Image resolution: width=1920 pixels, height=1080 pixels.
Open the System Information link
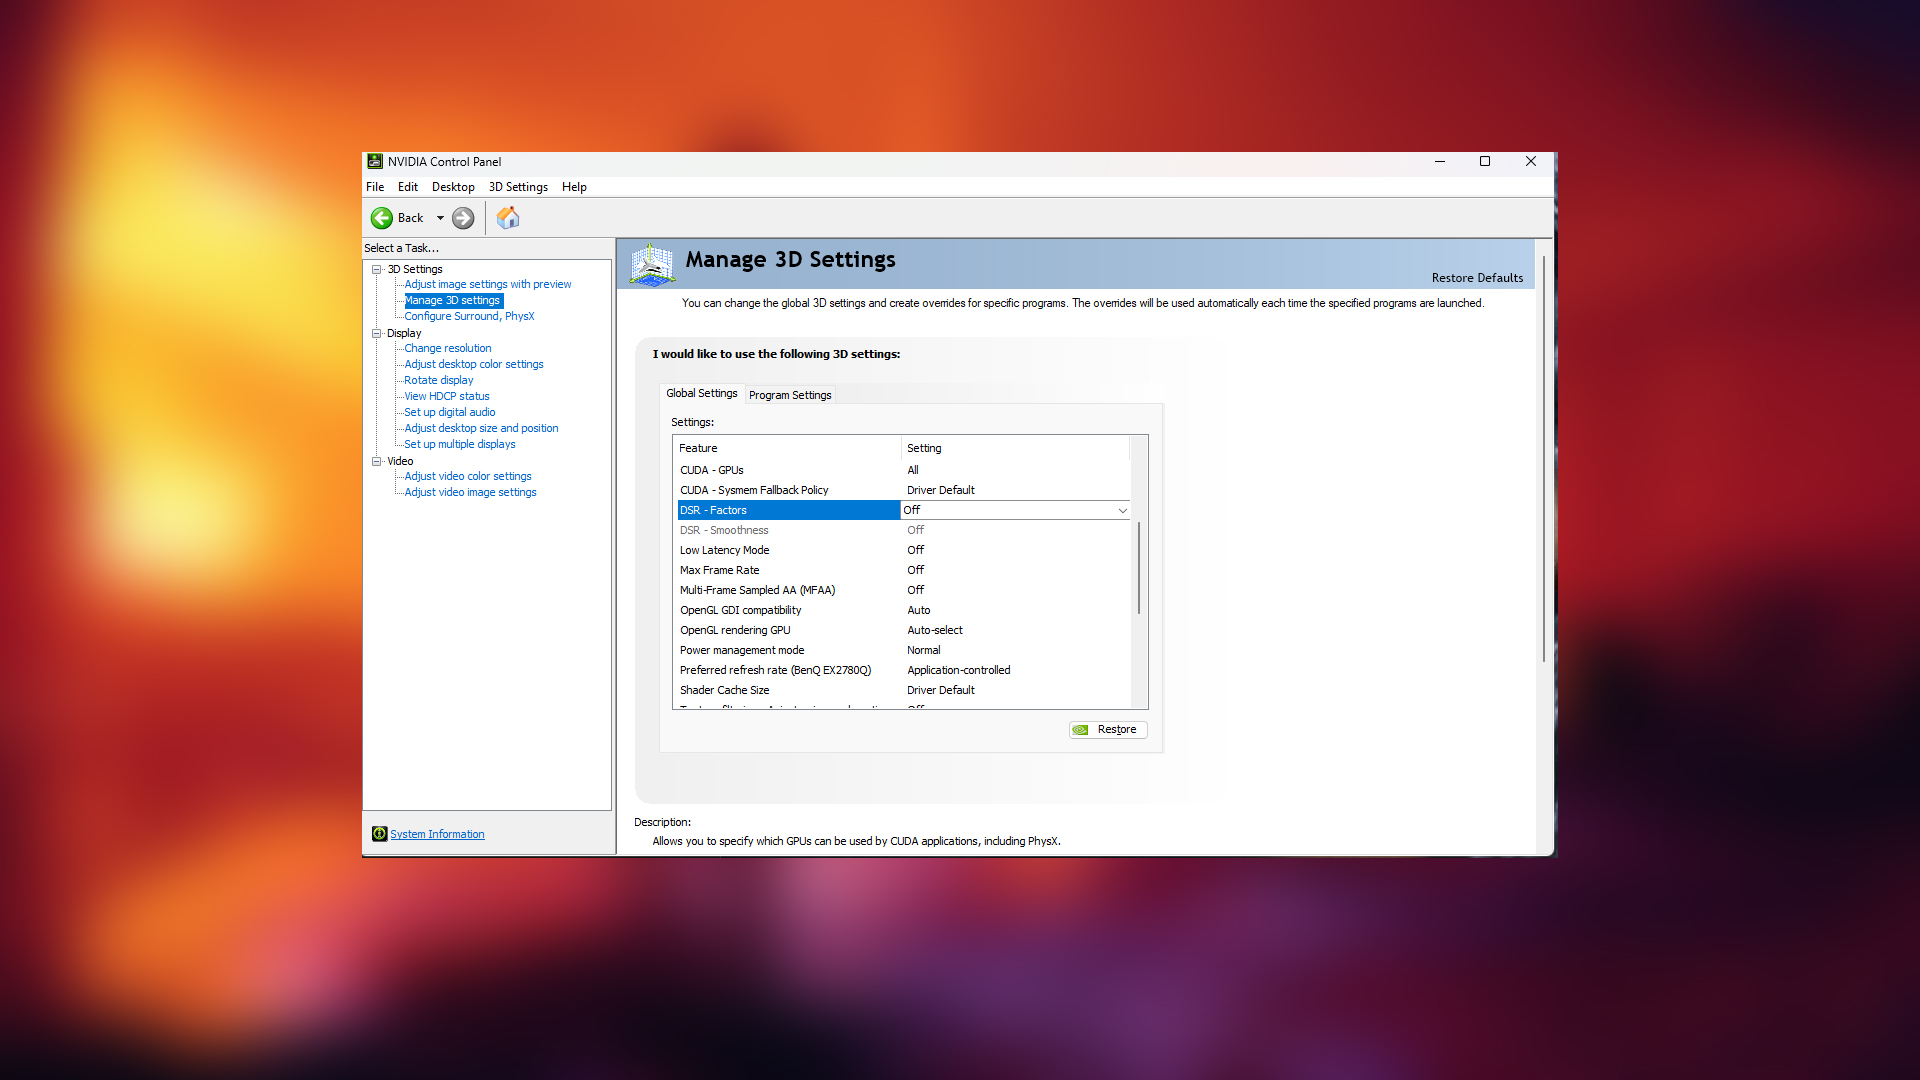pyautogui.click(x=437, y=834)
